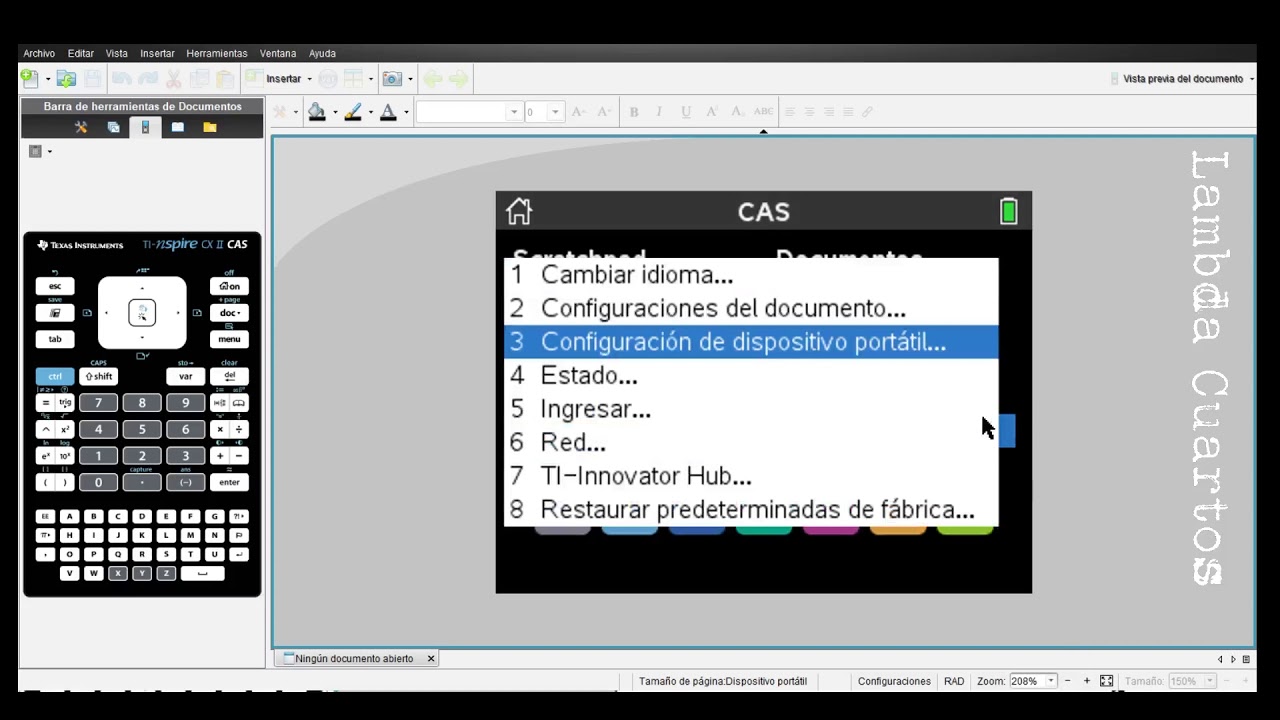Click the letter A key
The height and width of the screenshot is (720, 1280).
click(x=69, y=517)
